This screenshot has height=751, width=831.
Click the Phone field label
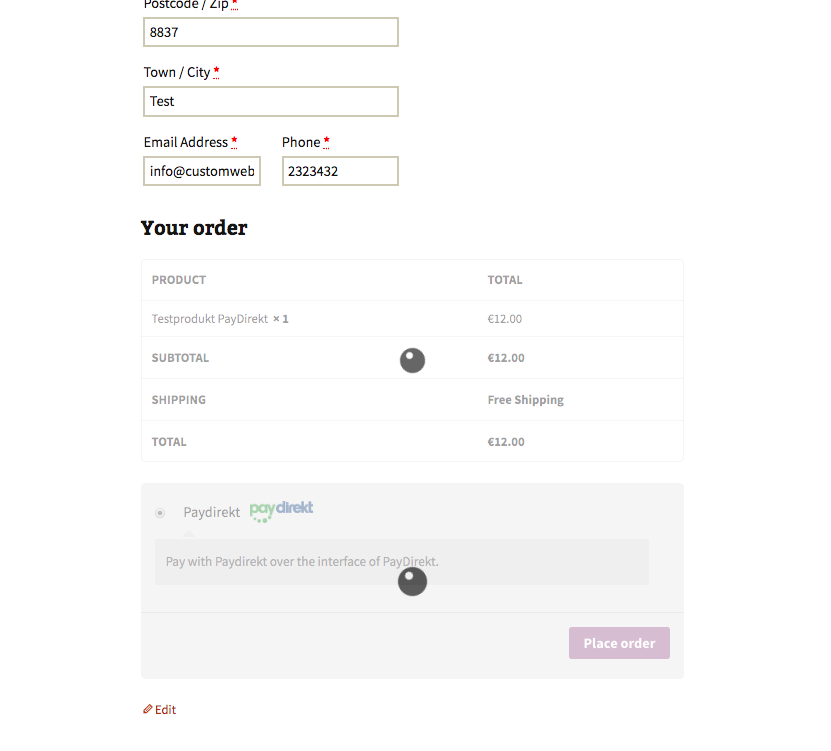click(301, 142)
